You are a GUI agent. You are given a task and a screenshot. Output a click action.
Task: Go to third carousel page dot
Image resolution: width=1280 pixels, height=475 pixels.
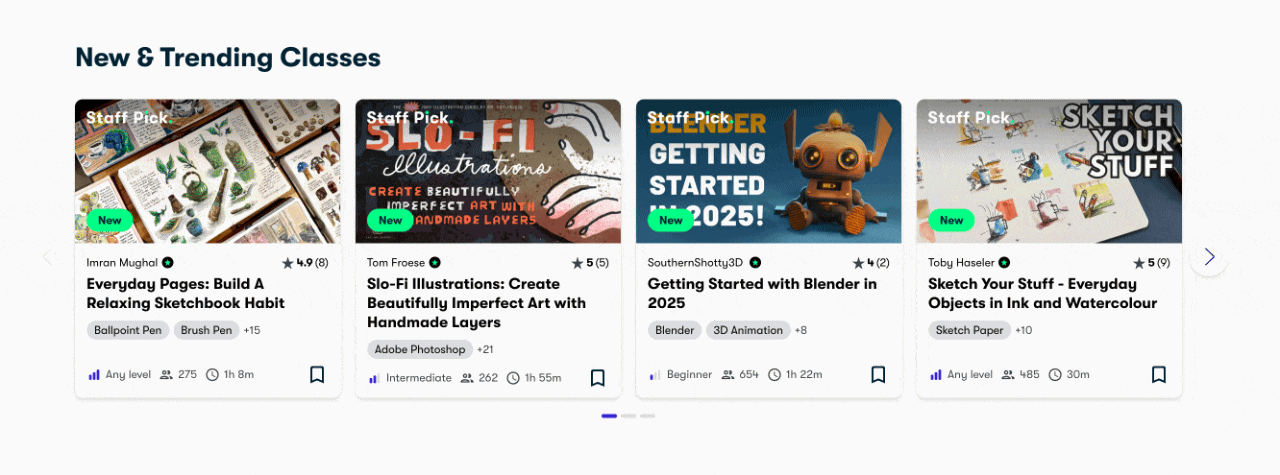(x=648, y=415)
